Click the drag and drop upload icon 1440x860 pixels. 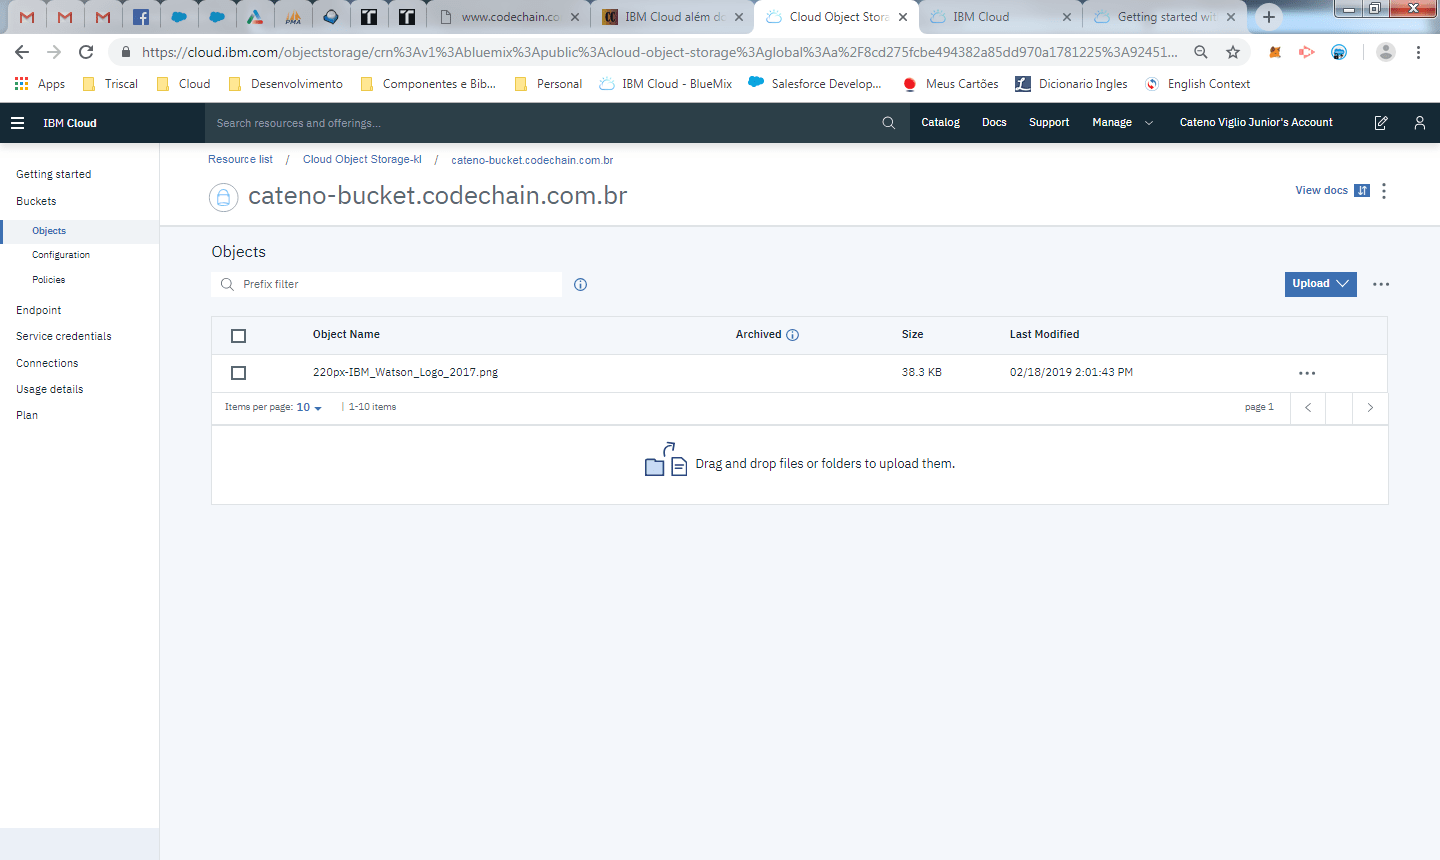[666, 460]
